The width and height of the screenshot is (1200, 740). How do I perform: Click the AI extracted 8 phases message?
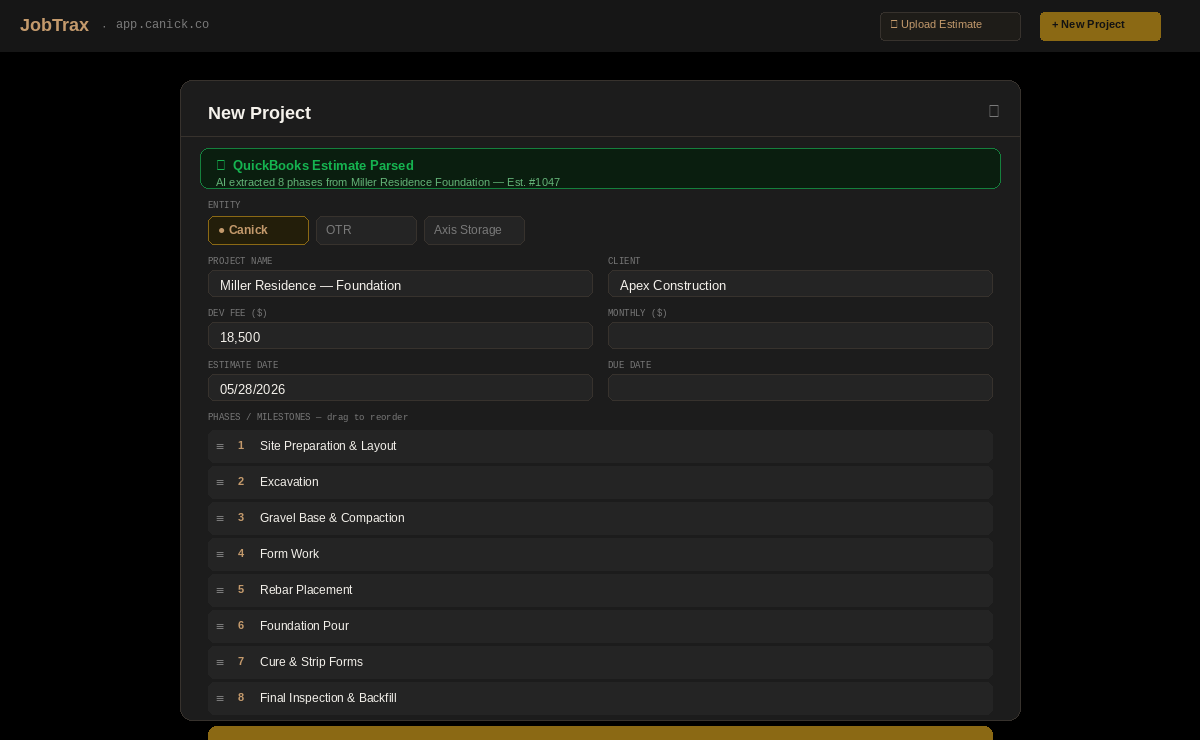tap(388, 182)
